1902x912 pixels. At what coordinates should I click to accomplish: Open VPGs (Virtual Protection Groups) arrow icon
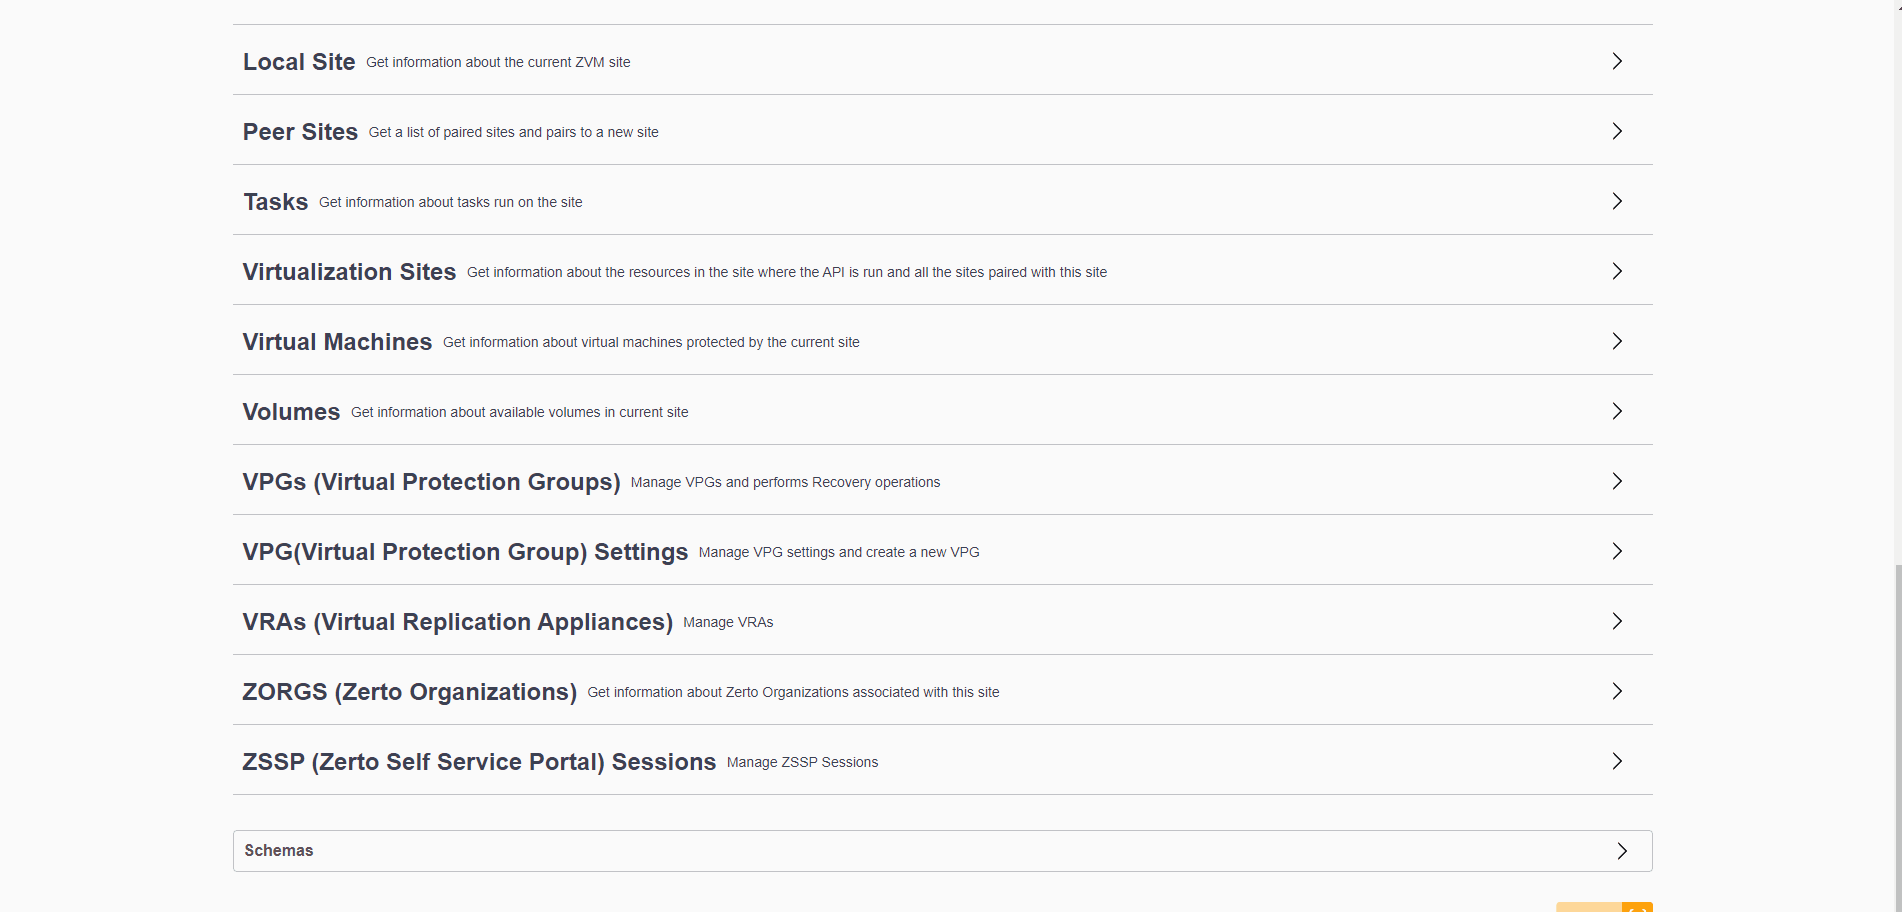click(1617, 481)
